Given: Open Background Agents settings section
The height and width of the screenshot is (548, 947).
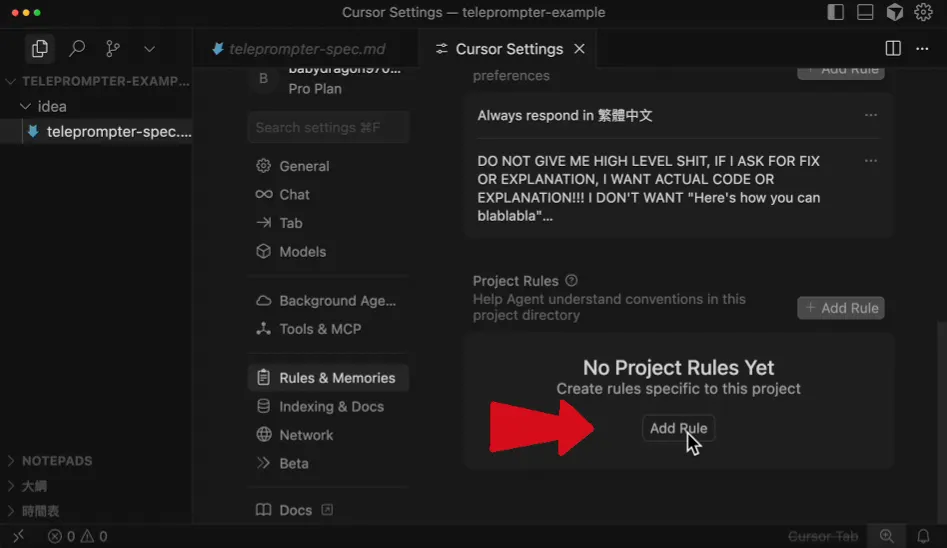Looking at the screenshot, I should [329, 301].
